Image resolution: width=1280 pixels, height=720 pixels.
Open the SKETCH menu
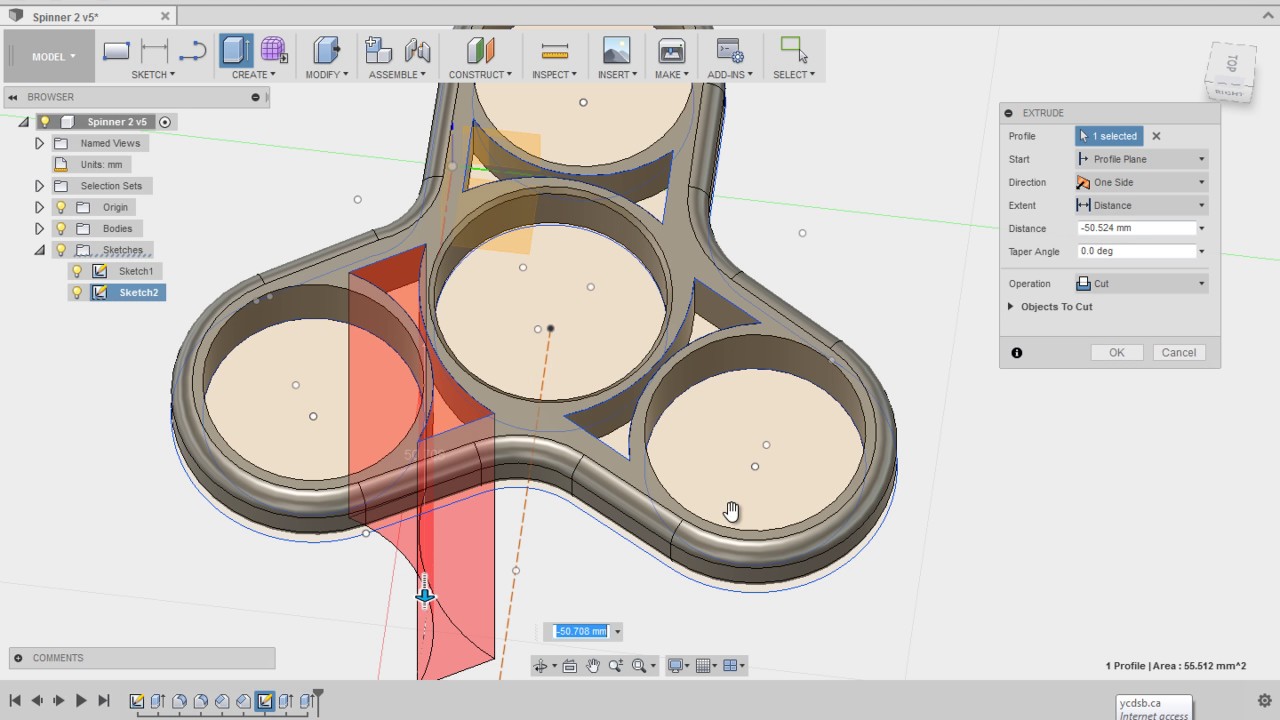tap(153, 75)
